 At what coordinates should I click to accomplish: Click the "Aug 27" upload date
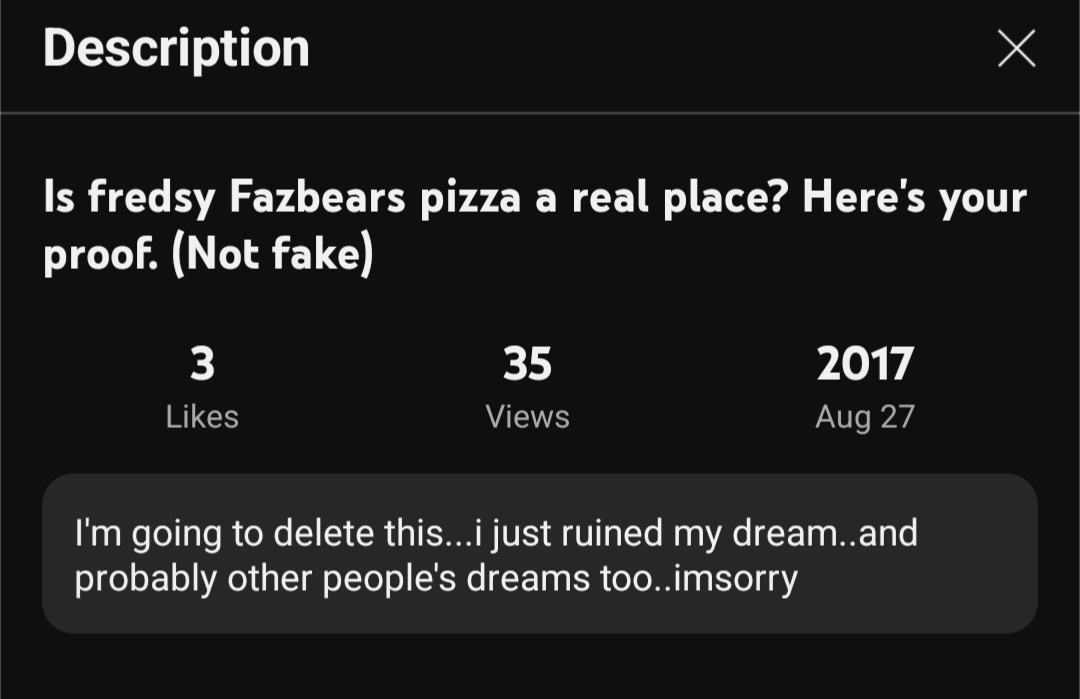point(864,416)
